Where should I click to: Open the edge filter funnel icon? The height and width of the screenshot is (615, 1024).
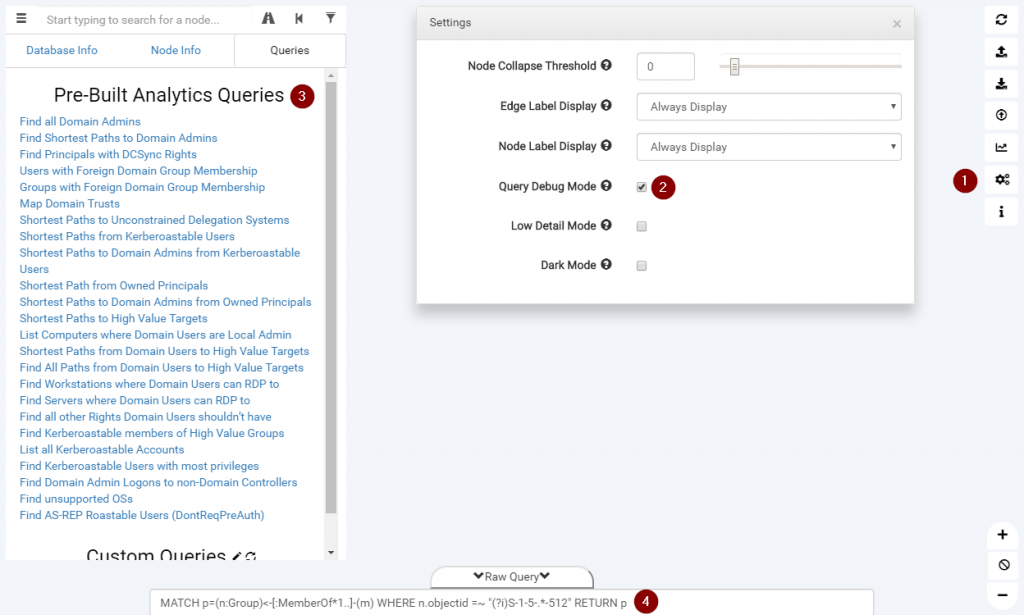click(330, 18)
